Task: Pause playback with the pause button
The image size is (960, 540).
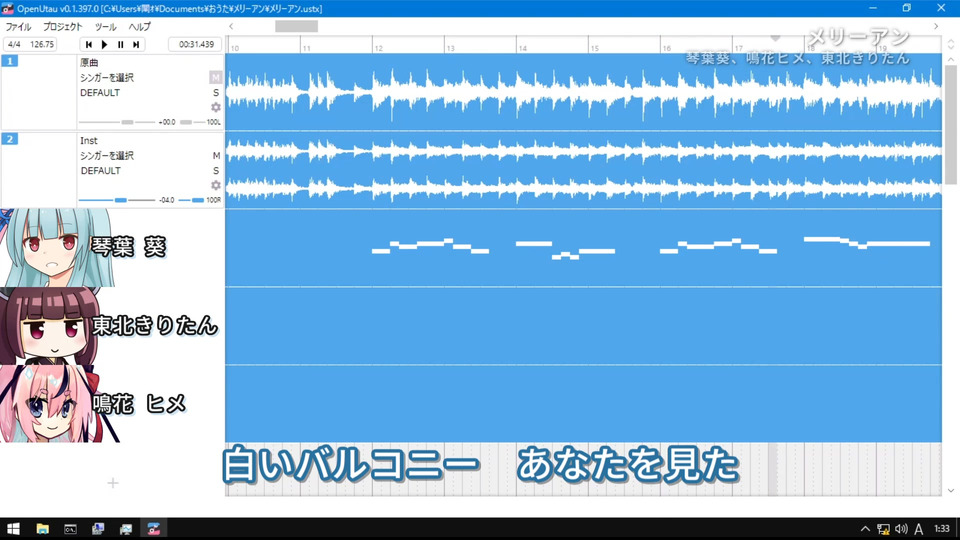Action: [x=121, y=44]
